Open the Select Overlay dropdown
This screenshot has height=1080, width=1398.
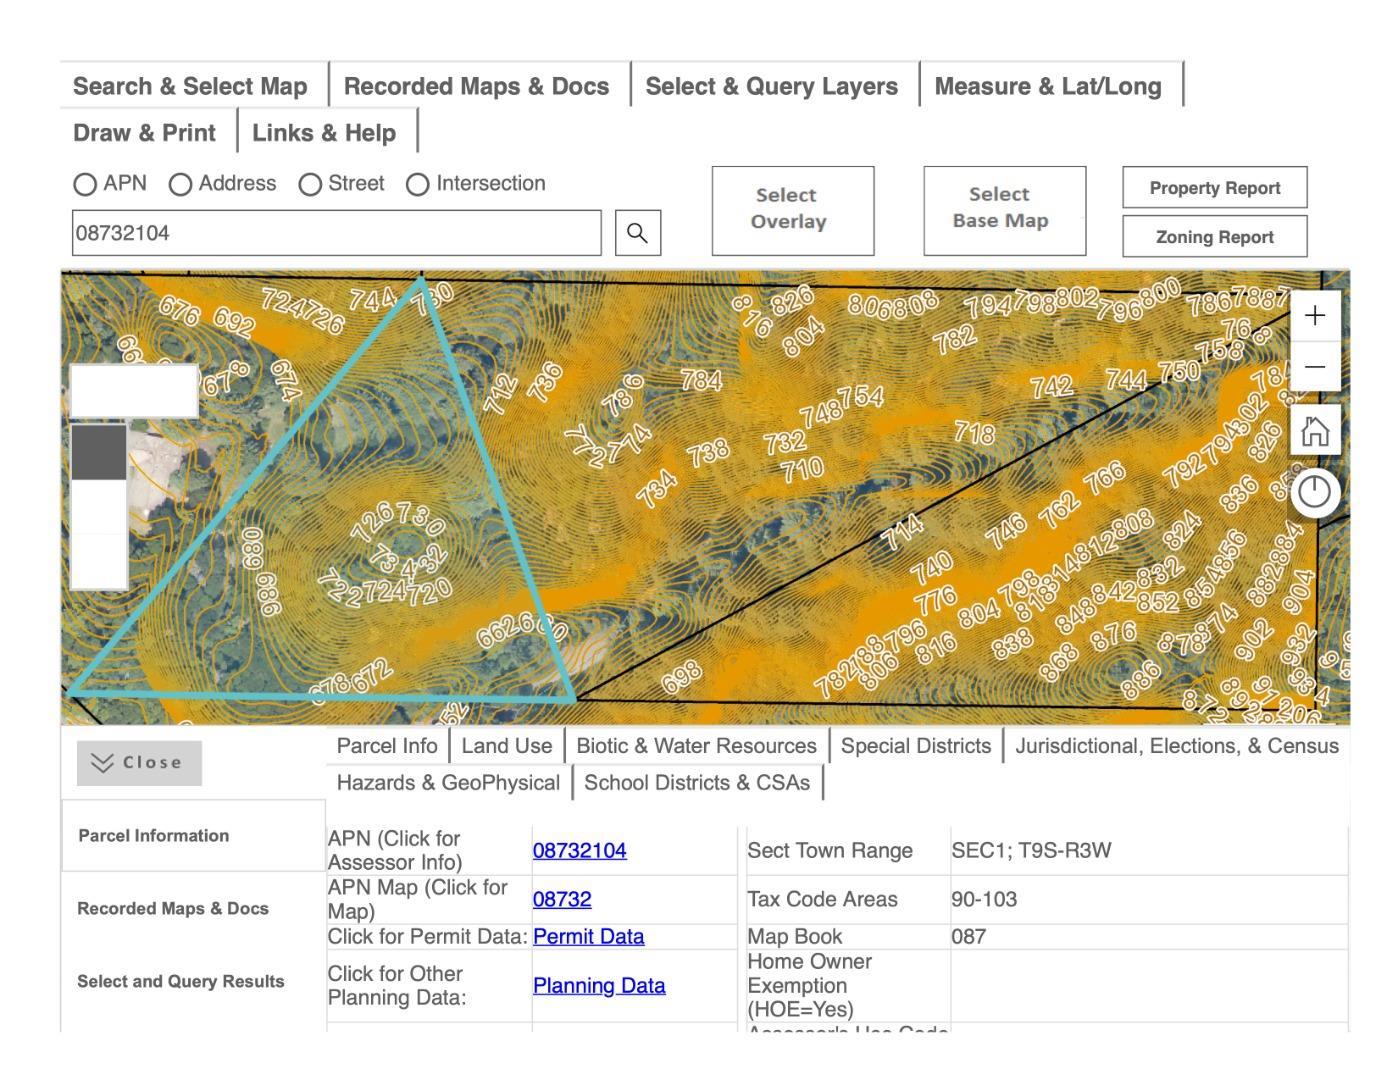click(792, 210)
